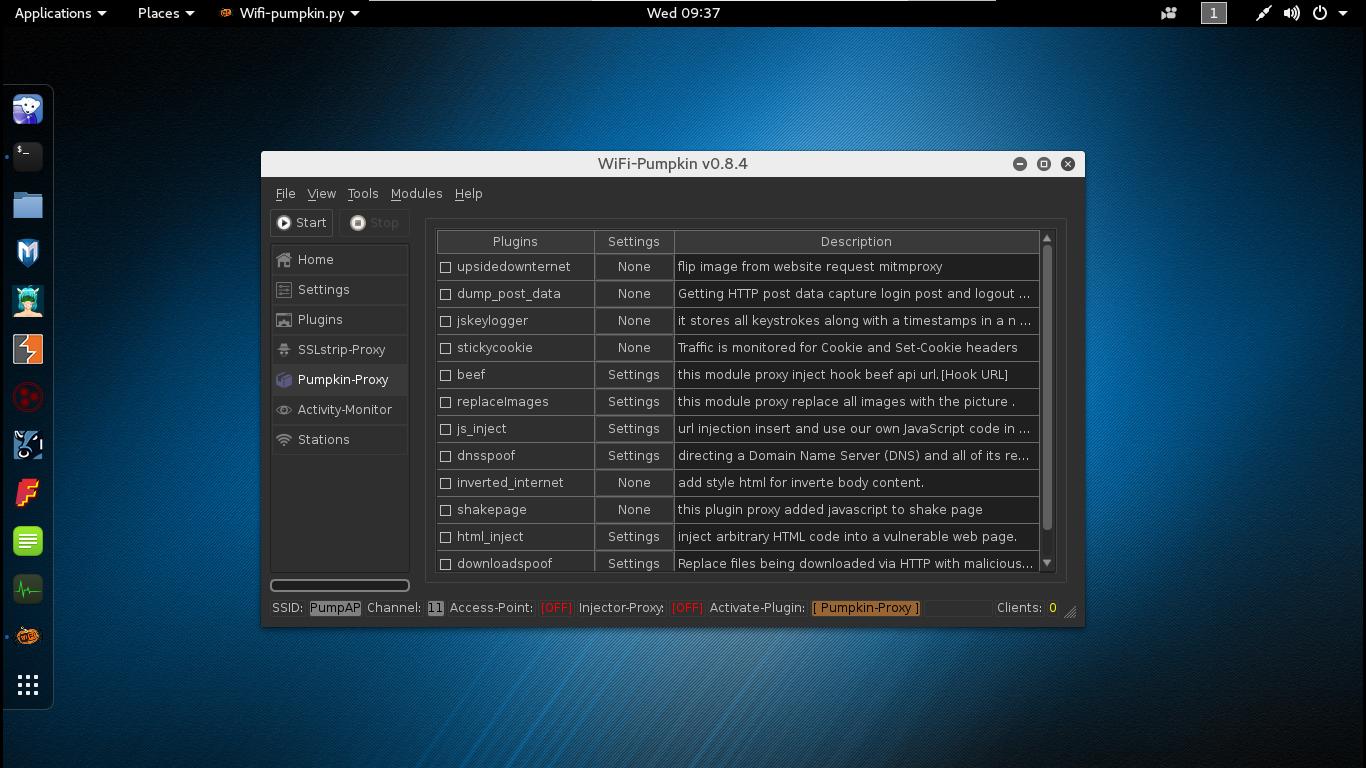Open the Wifi-pumpkin.py app menu
The width and height of the screenshot is (1366, 768).
point(290,13)
